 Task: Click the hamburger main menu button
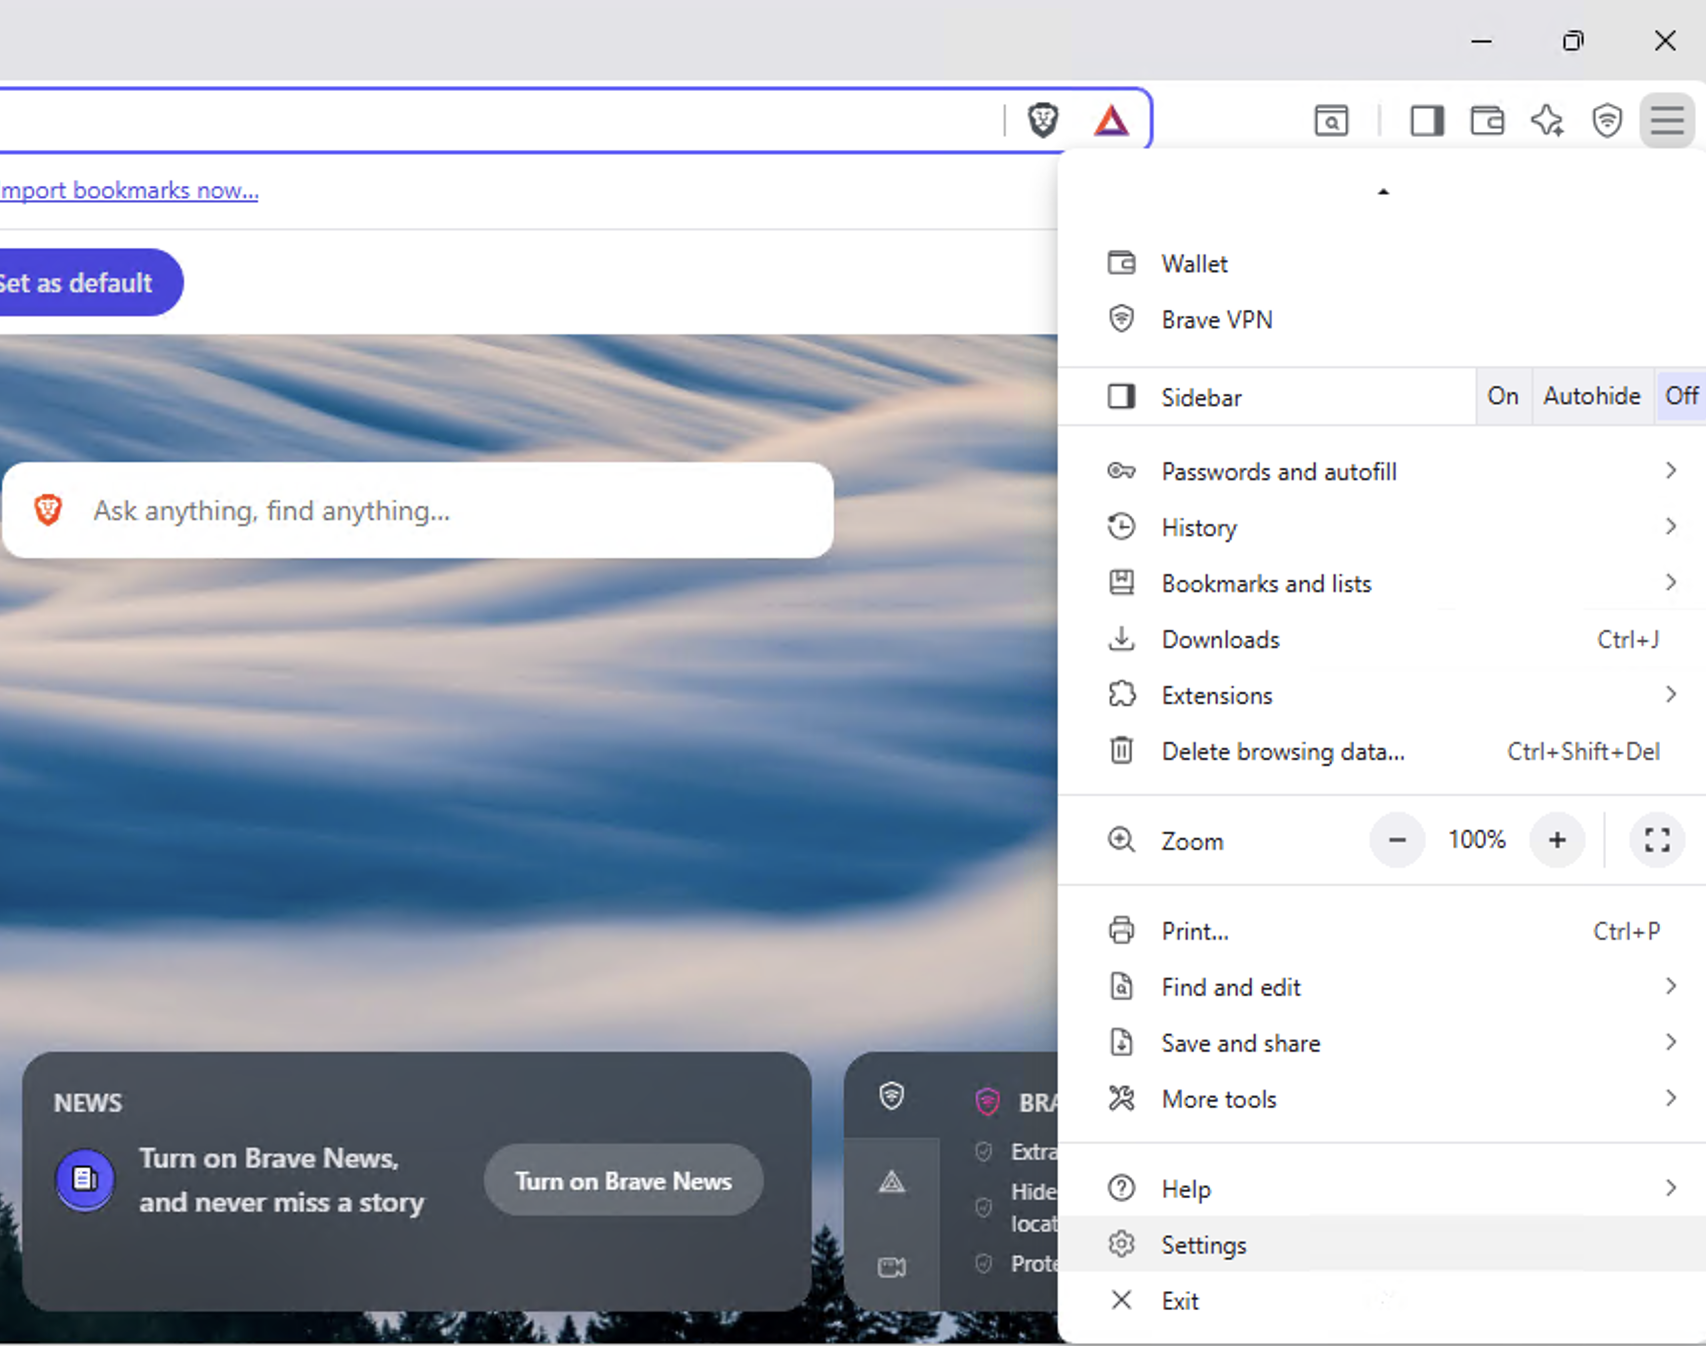pyautogui.click(x=1667, y=121)
